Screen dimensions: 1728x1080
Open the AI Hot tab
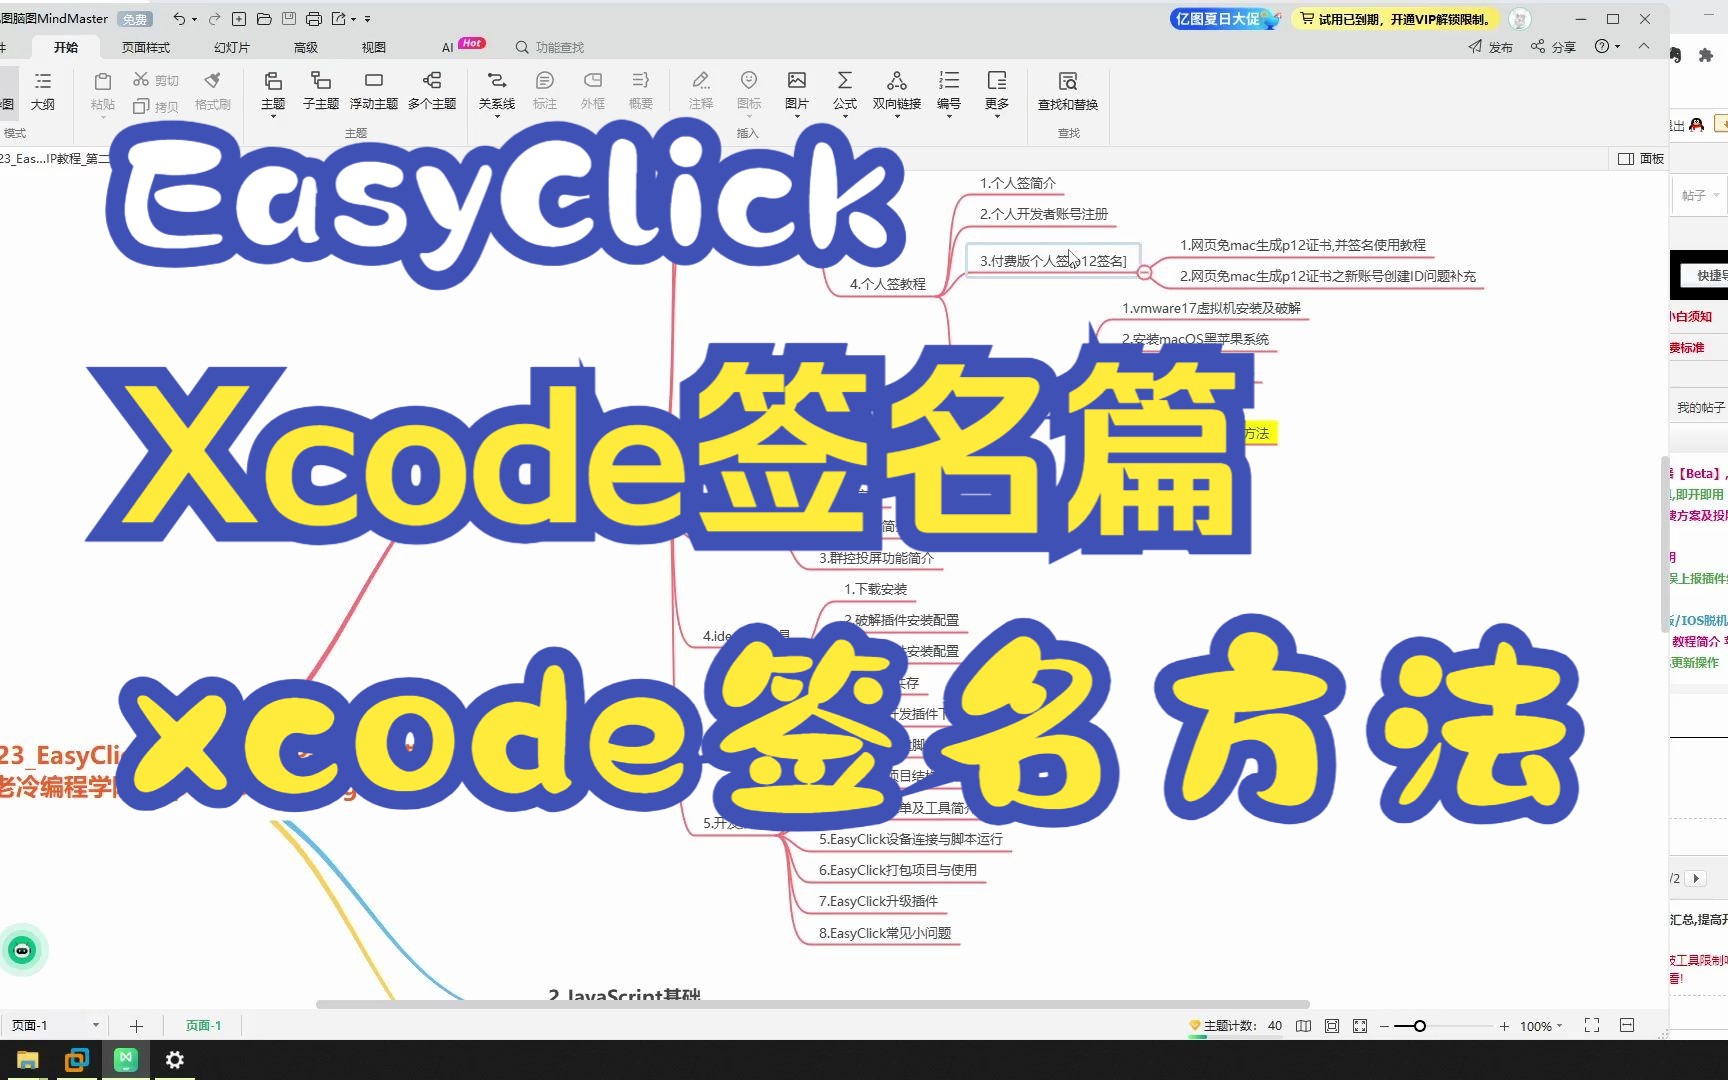(x=463, y=46)
